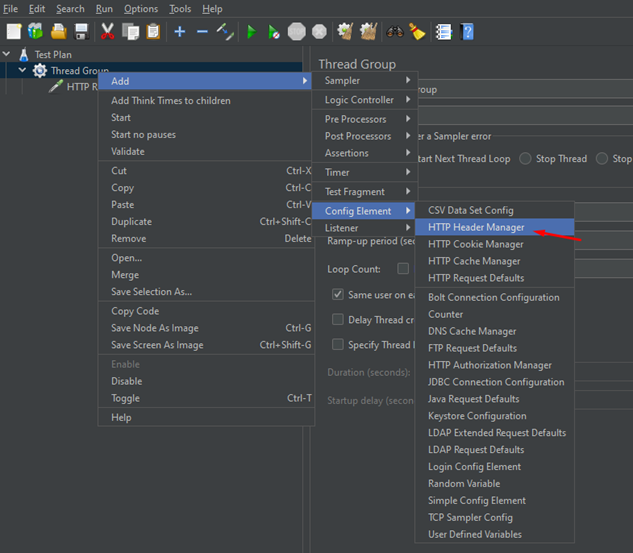Tick the Specify Thread lifetime checkbox
Viewport: 633px width, 553px height.
[x=338, y=345]
